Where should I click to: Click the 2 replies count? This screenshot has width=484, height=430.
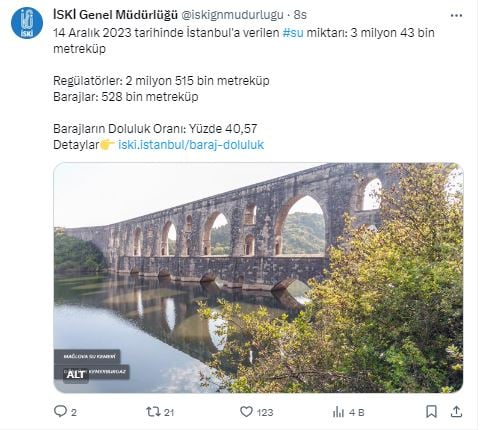(x=74, y=412)
